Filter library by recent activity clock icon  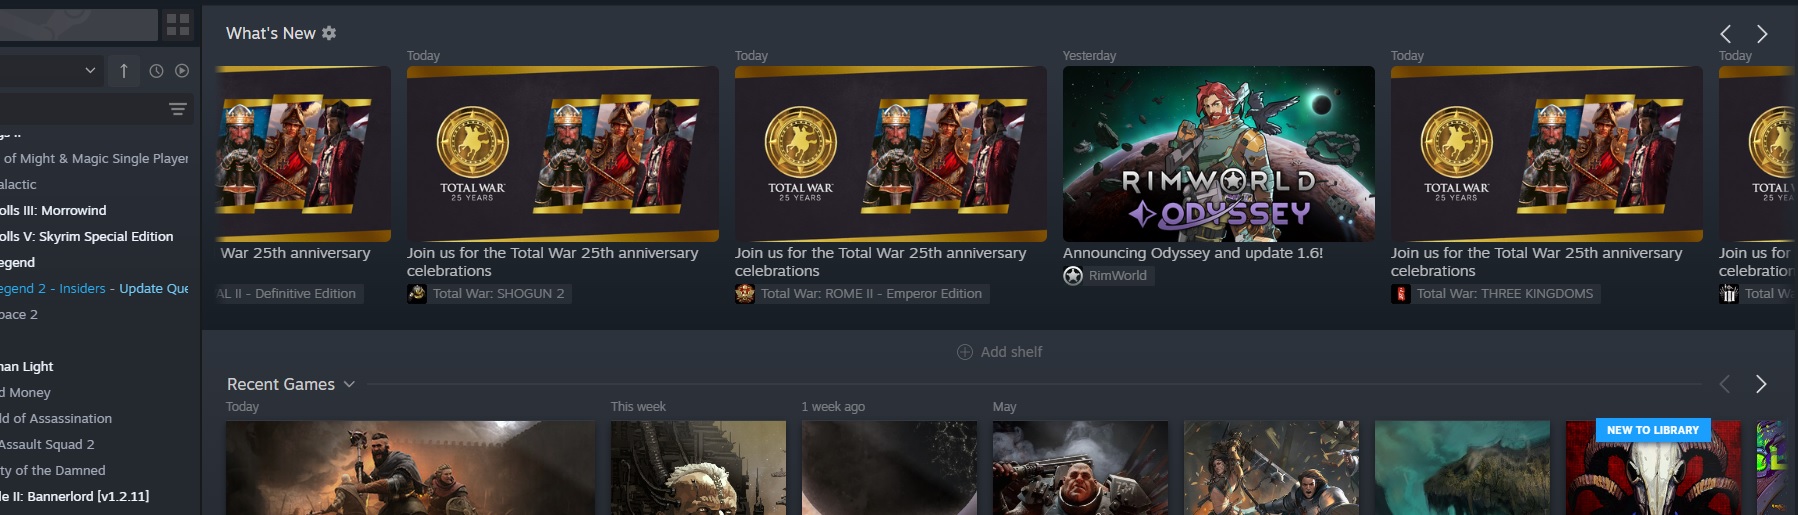pyautogui.click(x=156, y=71)
